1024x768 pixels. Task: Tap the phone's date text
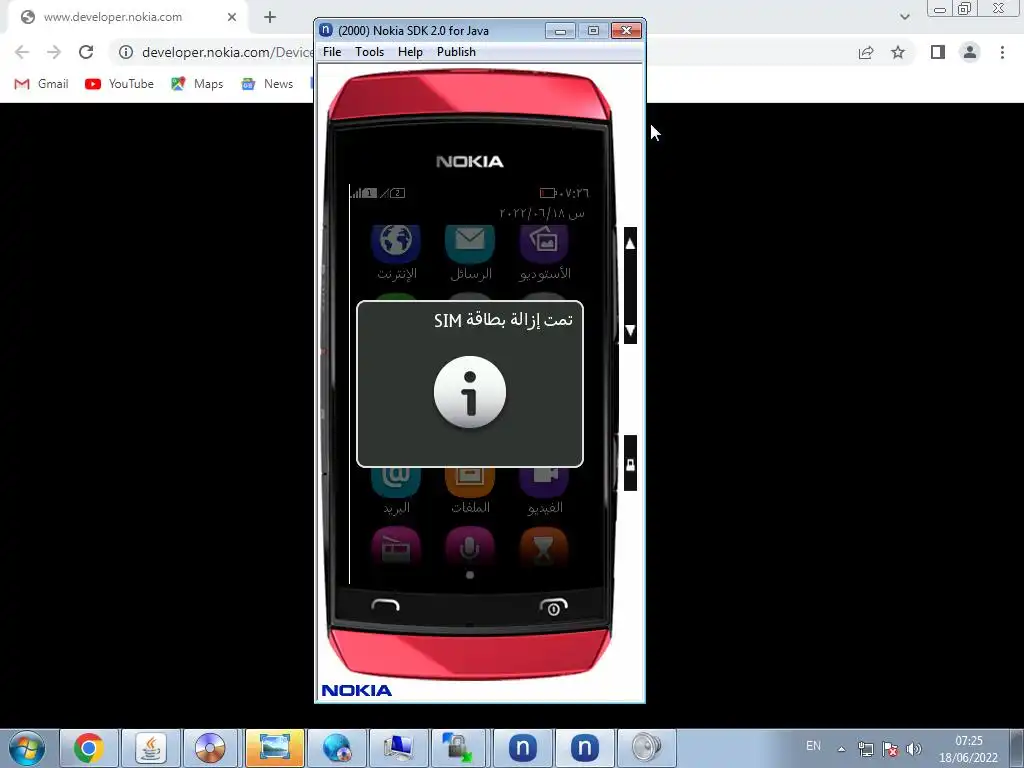click(542, 213)
